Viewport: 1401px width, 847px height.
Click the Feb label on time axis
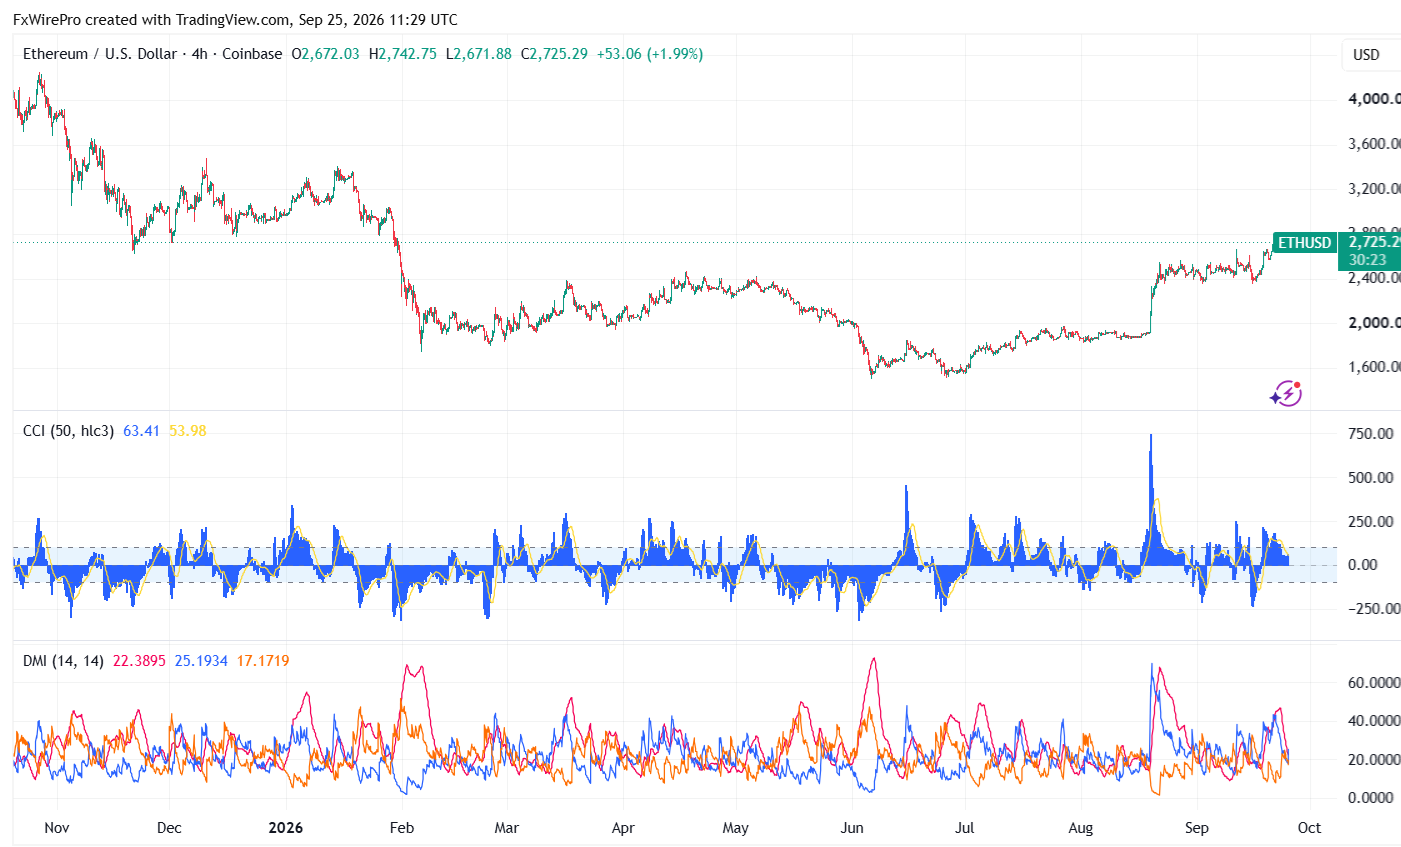pyautogui.click(x=402, y=828)
